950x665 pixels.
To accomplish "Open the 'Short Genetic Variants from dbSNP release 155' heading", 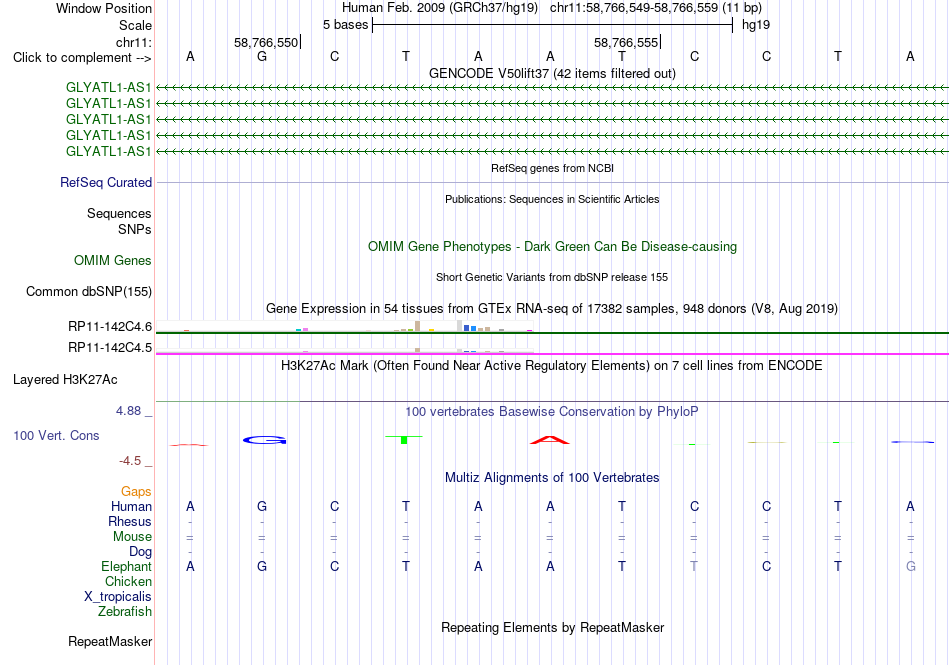I will tap(552, 277).
